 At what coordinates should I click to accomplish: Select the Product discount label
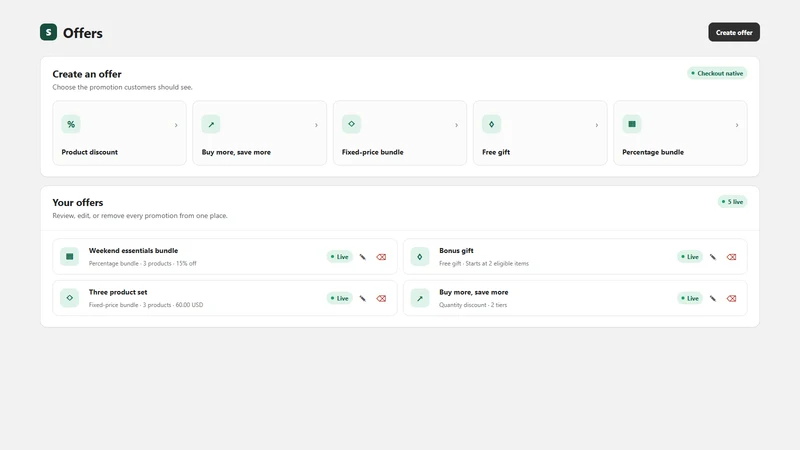pos(90,152)
